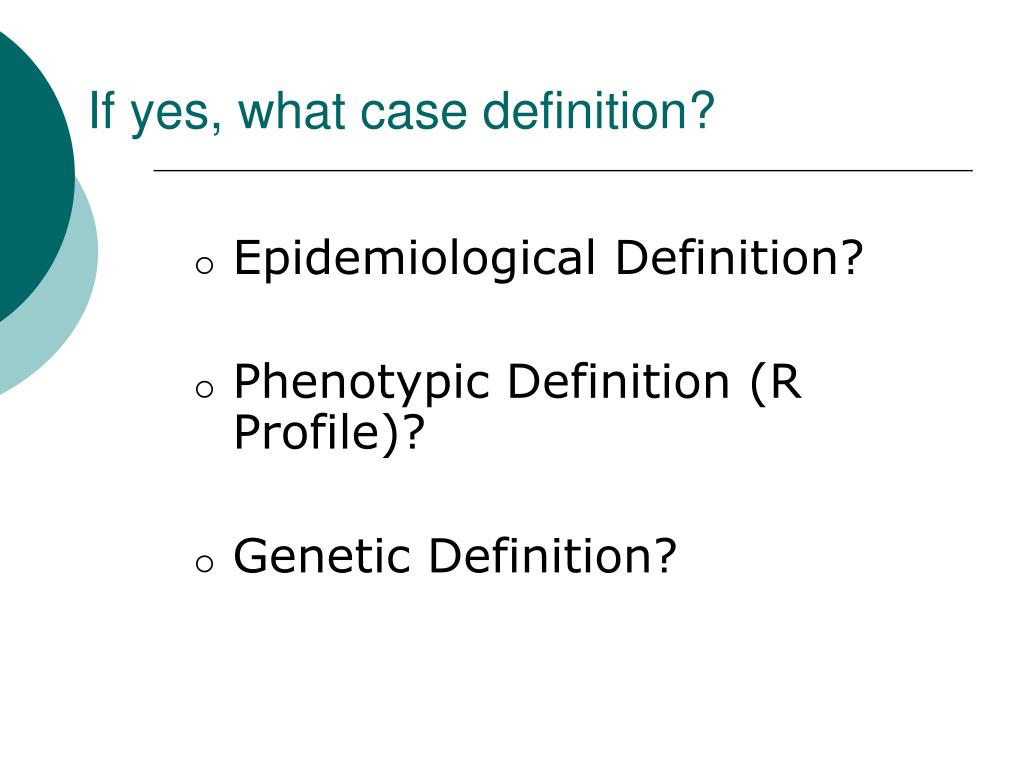Click the question mark ending the title

point(701,110)
